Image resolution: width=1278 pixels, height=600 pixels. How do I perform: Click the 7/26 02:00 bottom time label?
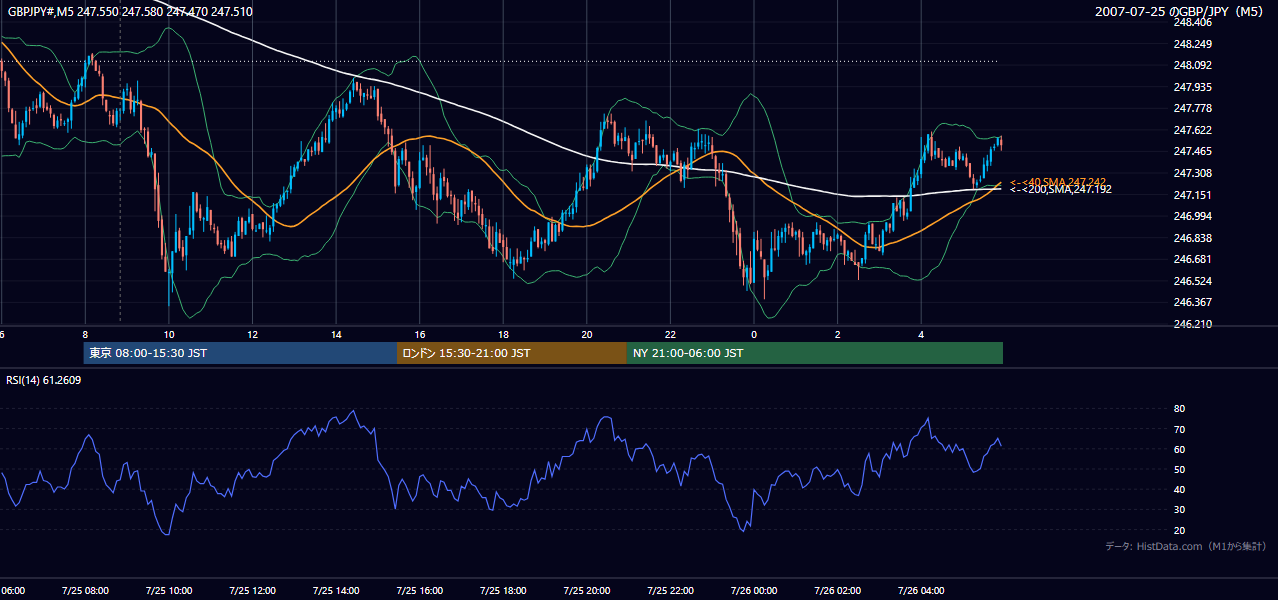click(x=837, y=590)
